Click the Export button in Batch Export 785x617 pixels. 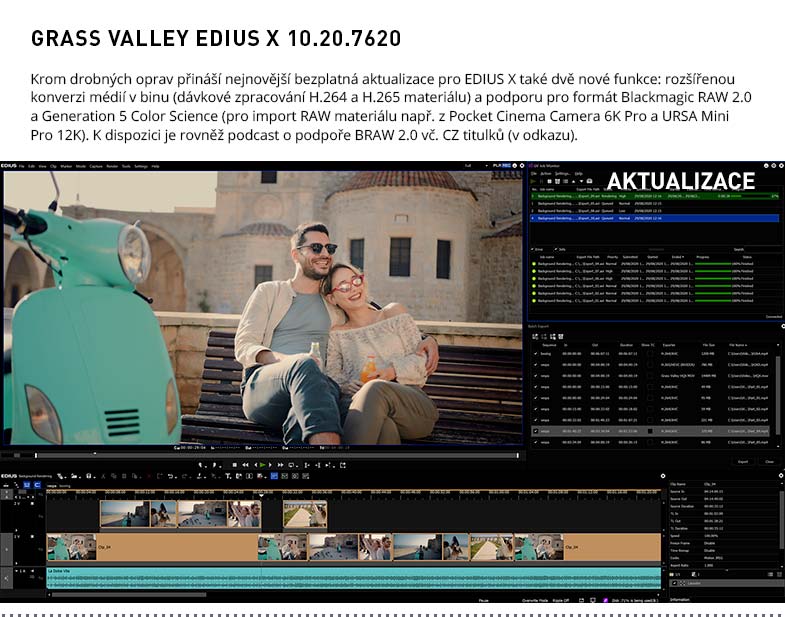[743, 462]
